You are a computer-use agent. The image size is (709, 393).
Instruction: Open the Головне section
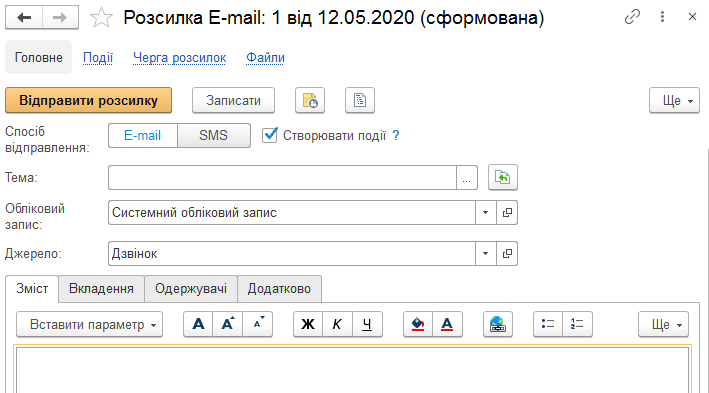38,57
